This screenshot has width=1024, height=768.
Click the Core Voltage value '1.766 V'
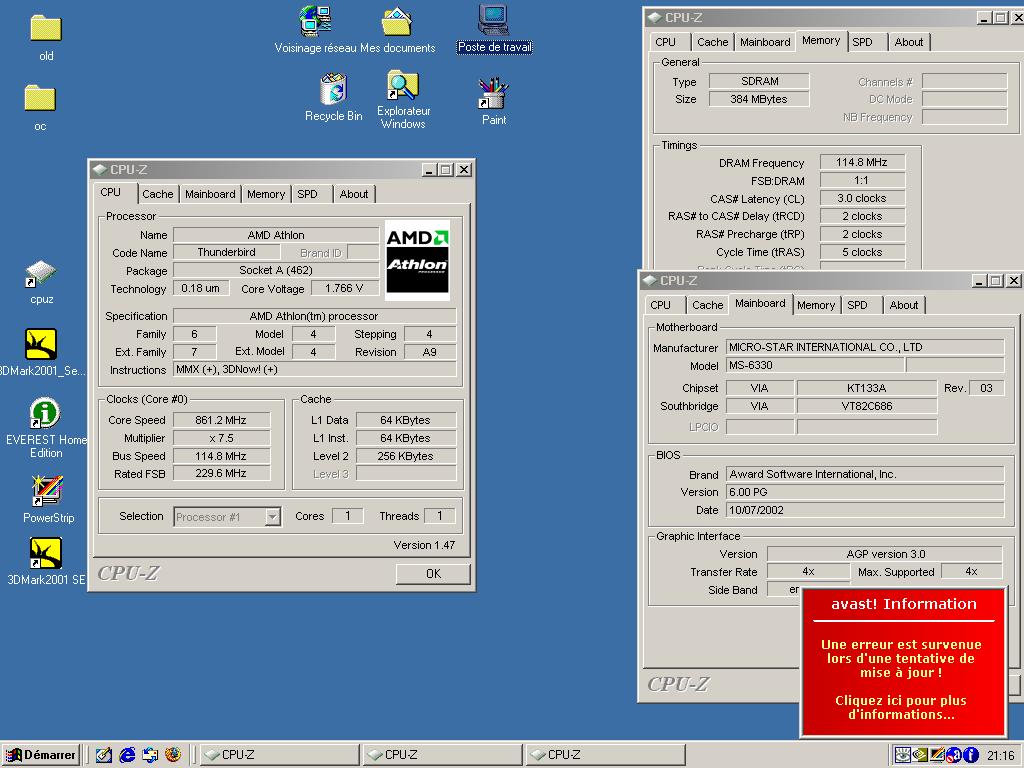tap(344, 288)
